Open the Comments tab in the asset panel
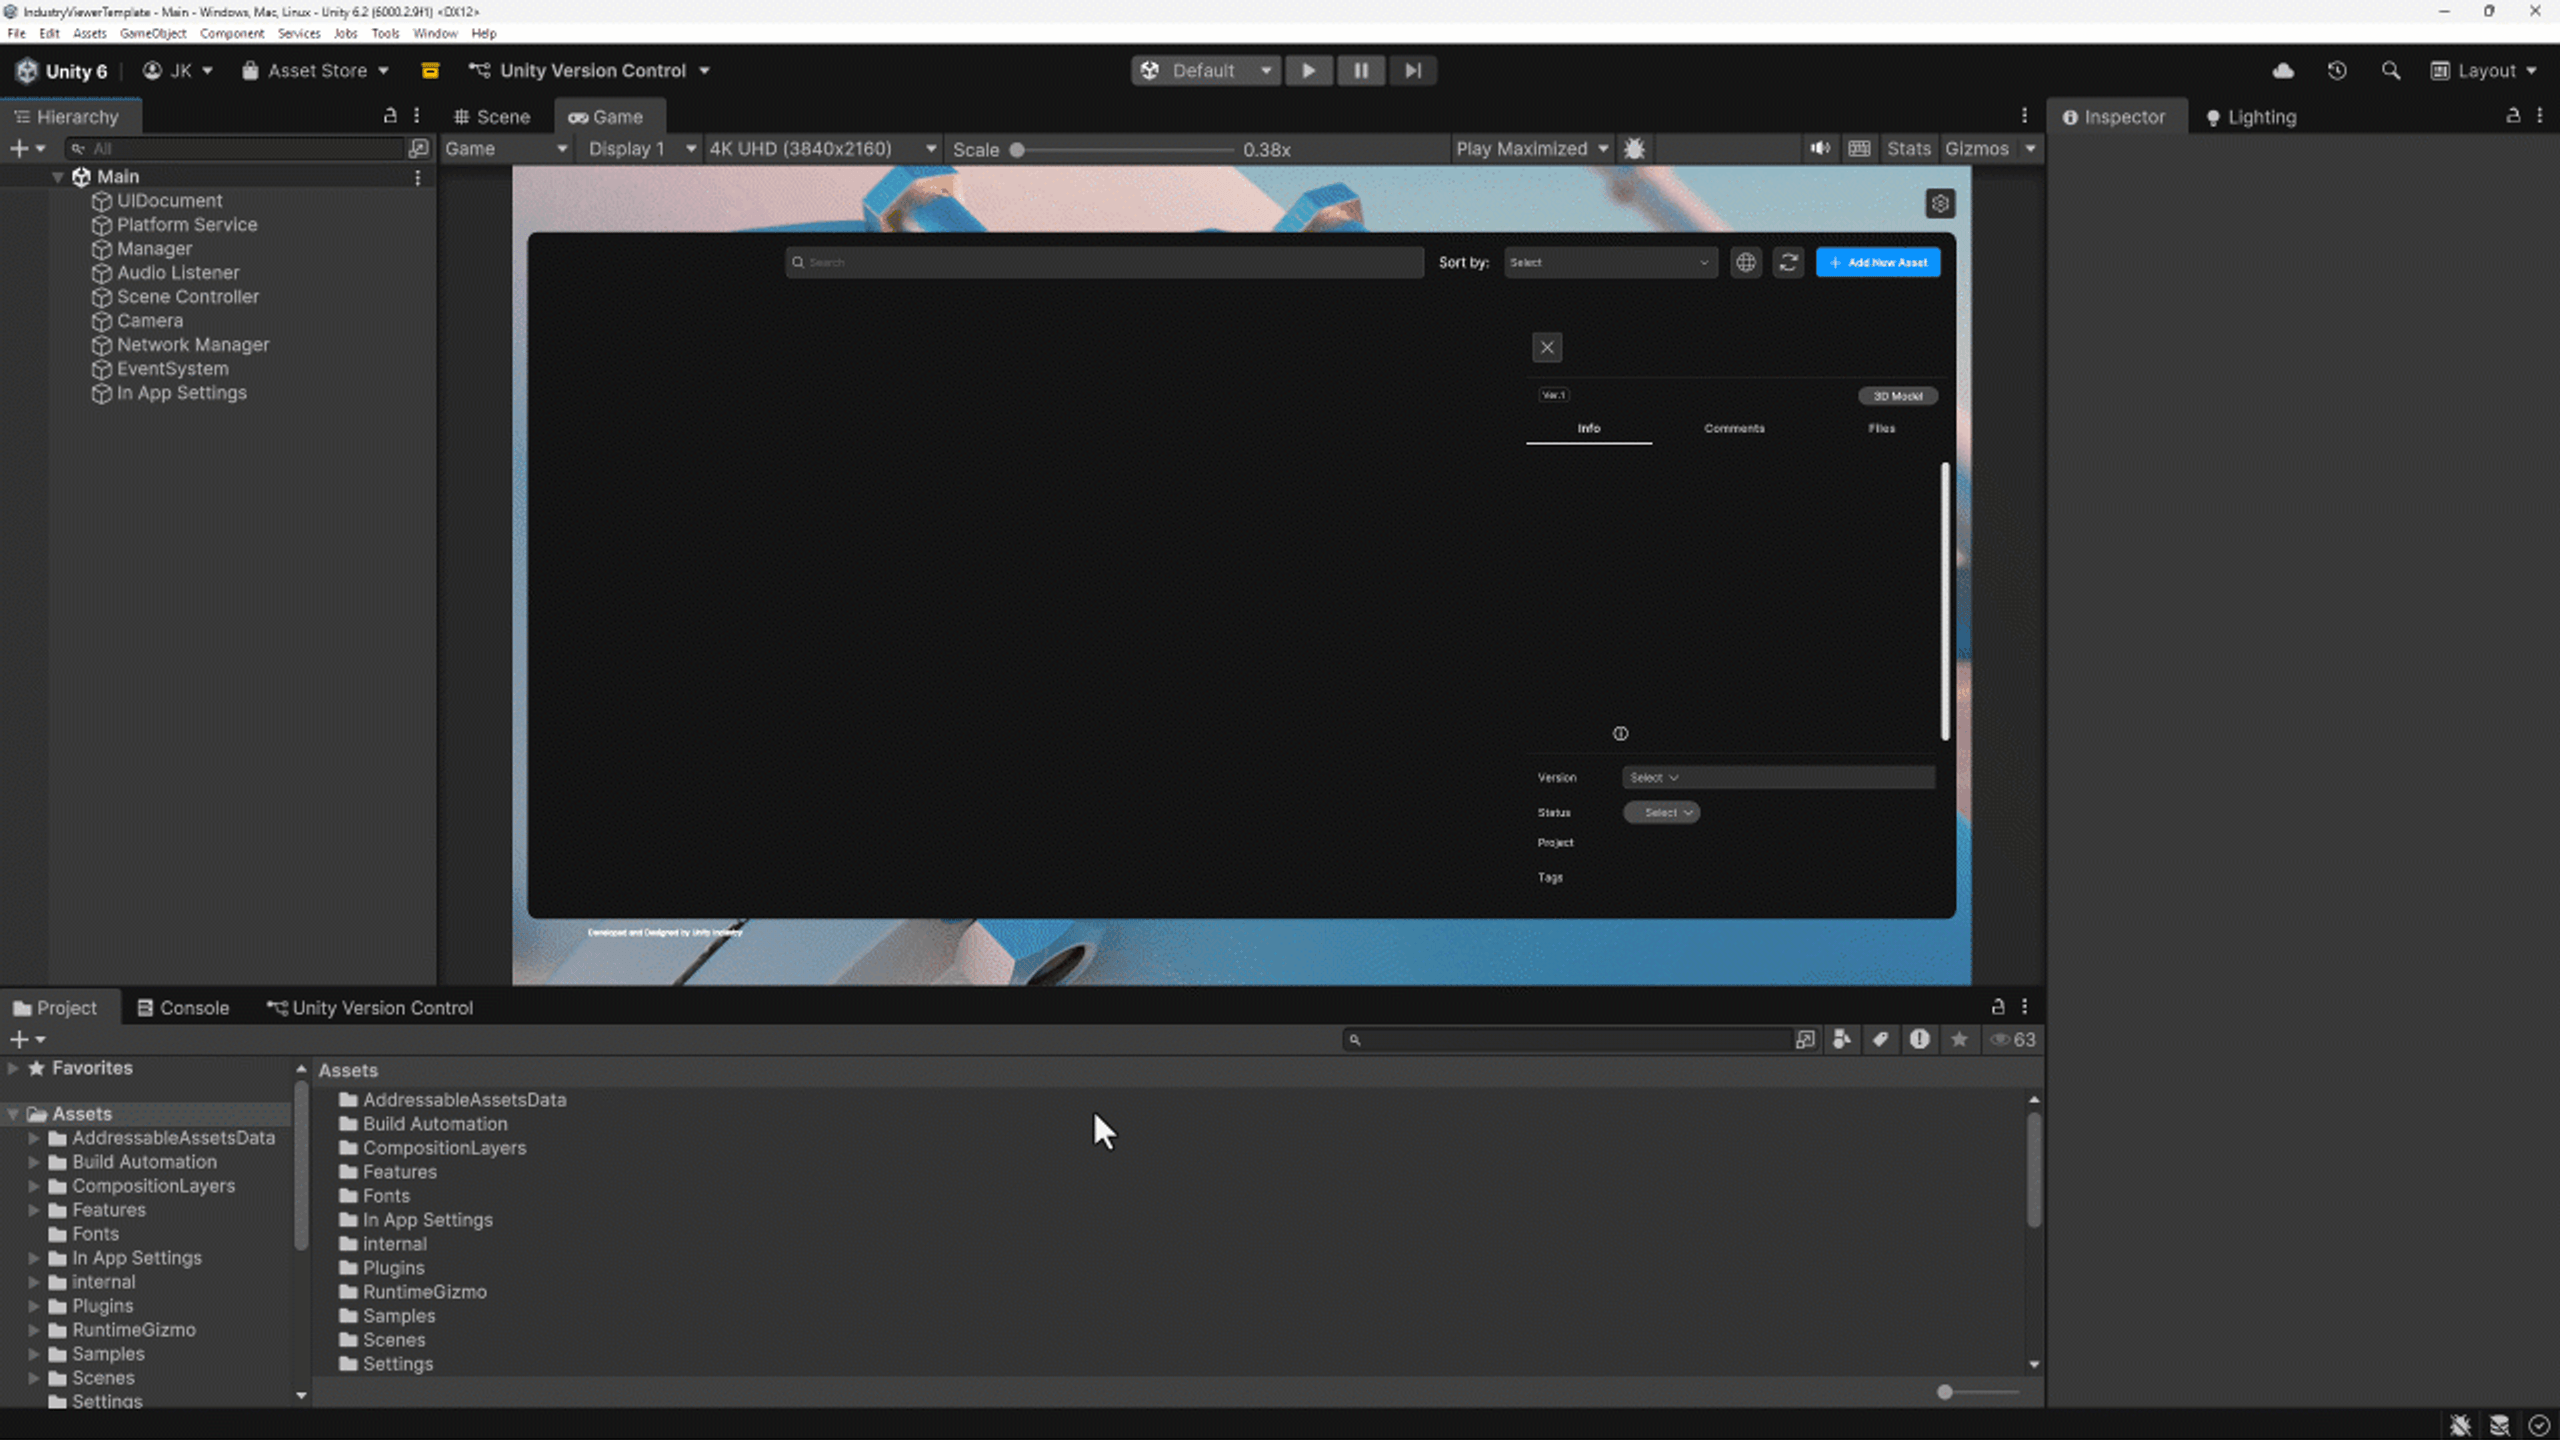This screenshot has height=1440, width=2560. click(1734, 428)
